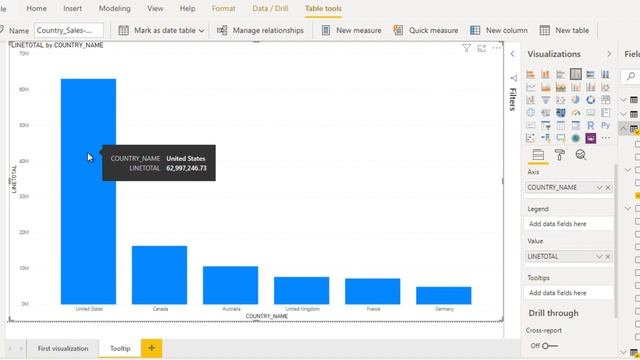This screenshot has width=640, height=360.
Task: Select the Matrix visual
Action: click(576, 126)
